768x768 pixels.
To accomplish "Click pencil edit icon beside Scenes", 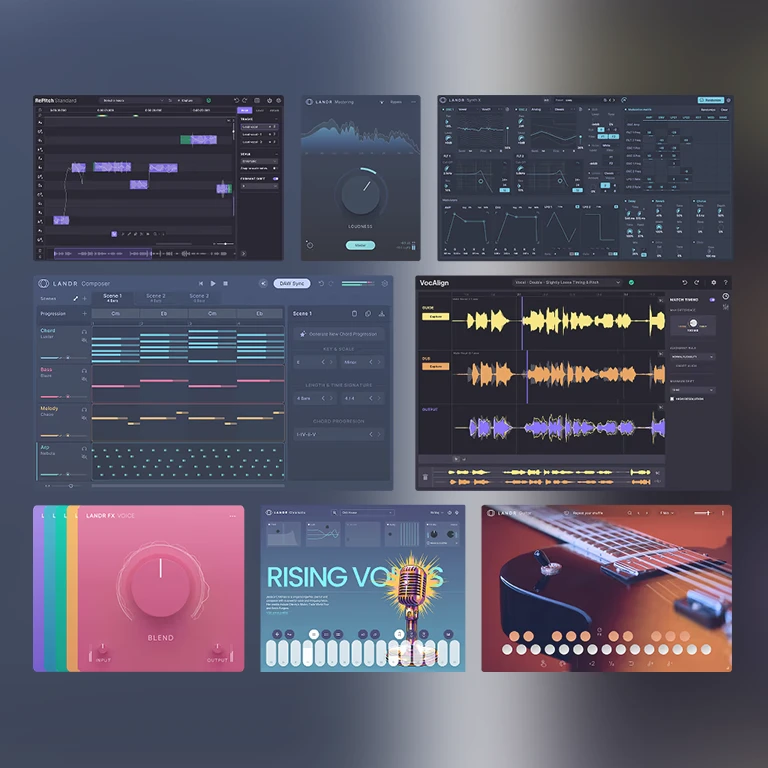I will [75, 298].
